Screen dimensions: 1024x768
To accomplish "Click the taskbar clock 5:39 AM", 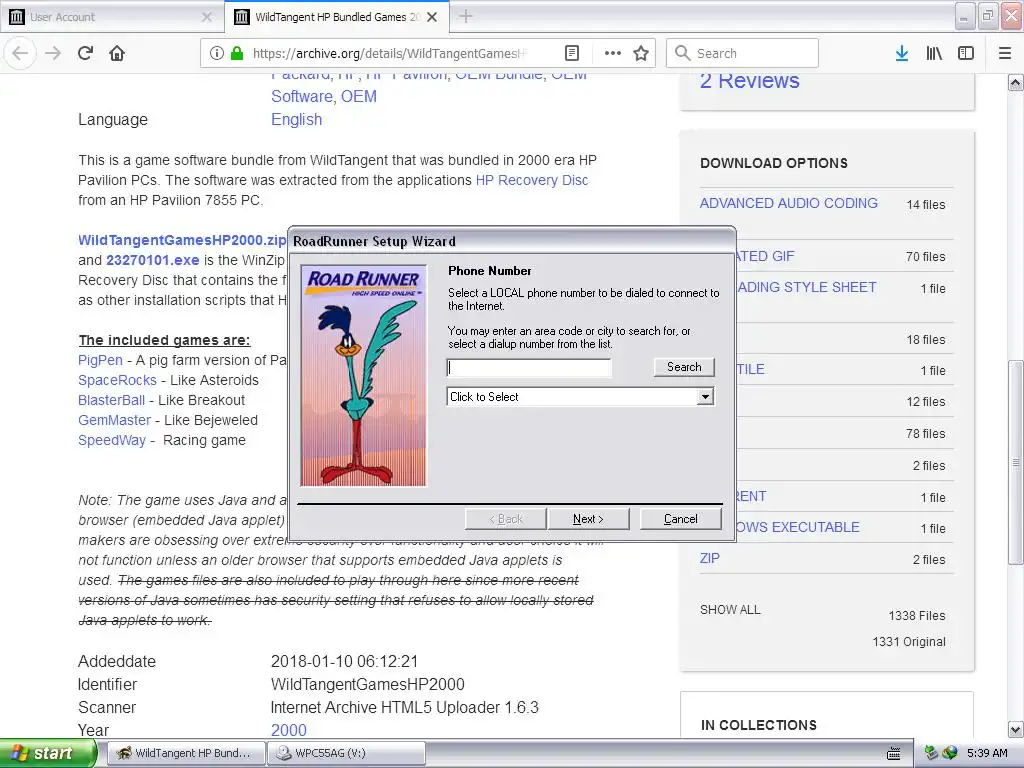I will pos(987,753).
